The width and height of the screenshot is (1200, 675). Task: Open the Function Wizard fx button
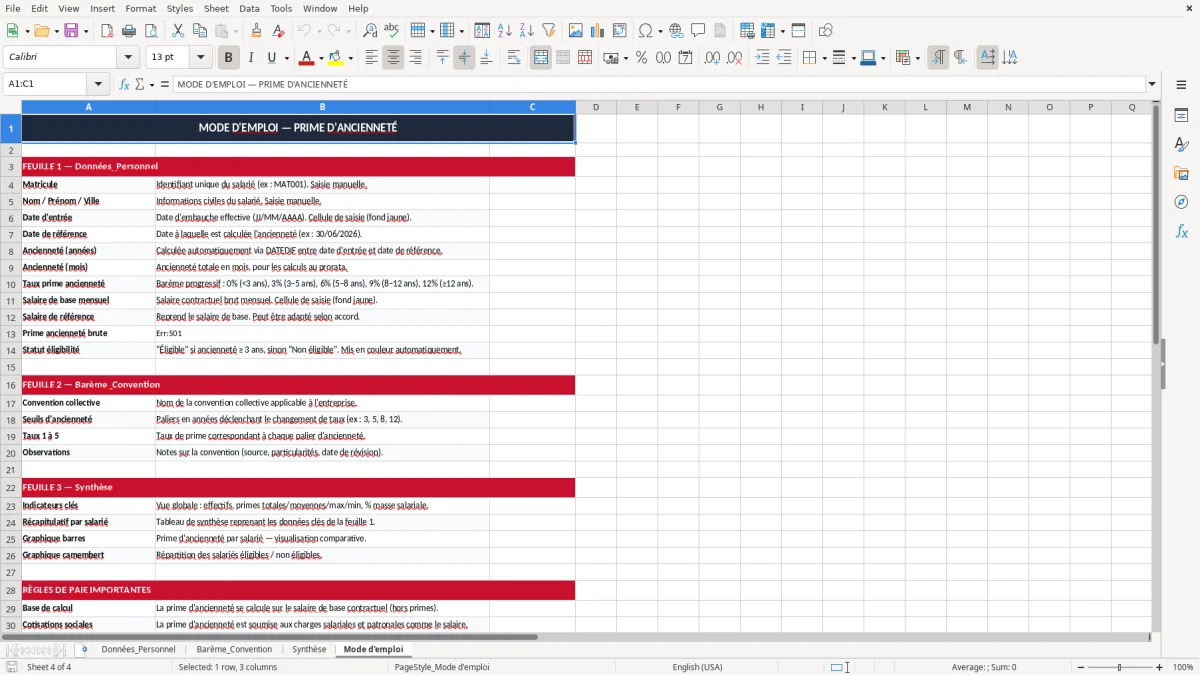click(124, 85)
